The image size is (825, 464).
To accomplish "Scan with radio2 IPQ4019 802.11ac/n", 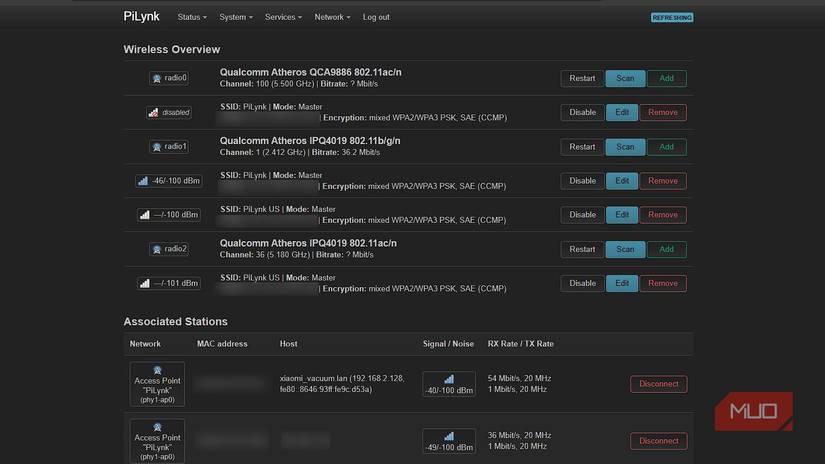I will [625, 249].
